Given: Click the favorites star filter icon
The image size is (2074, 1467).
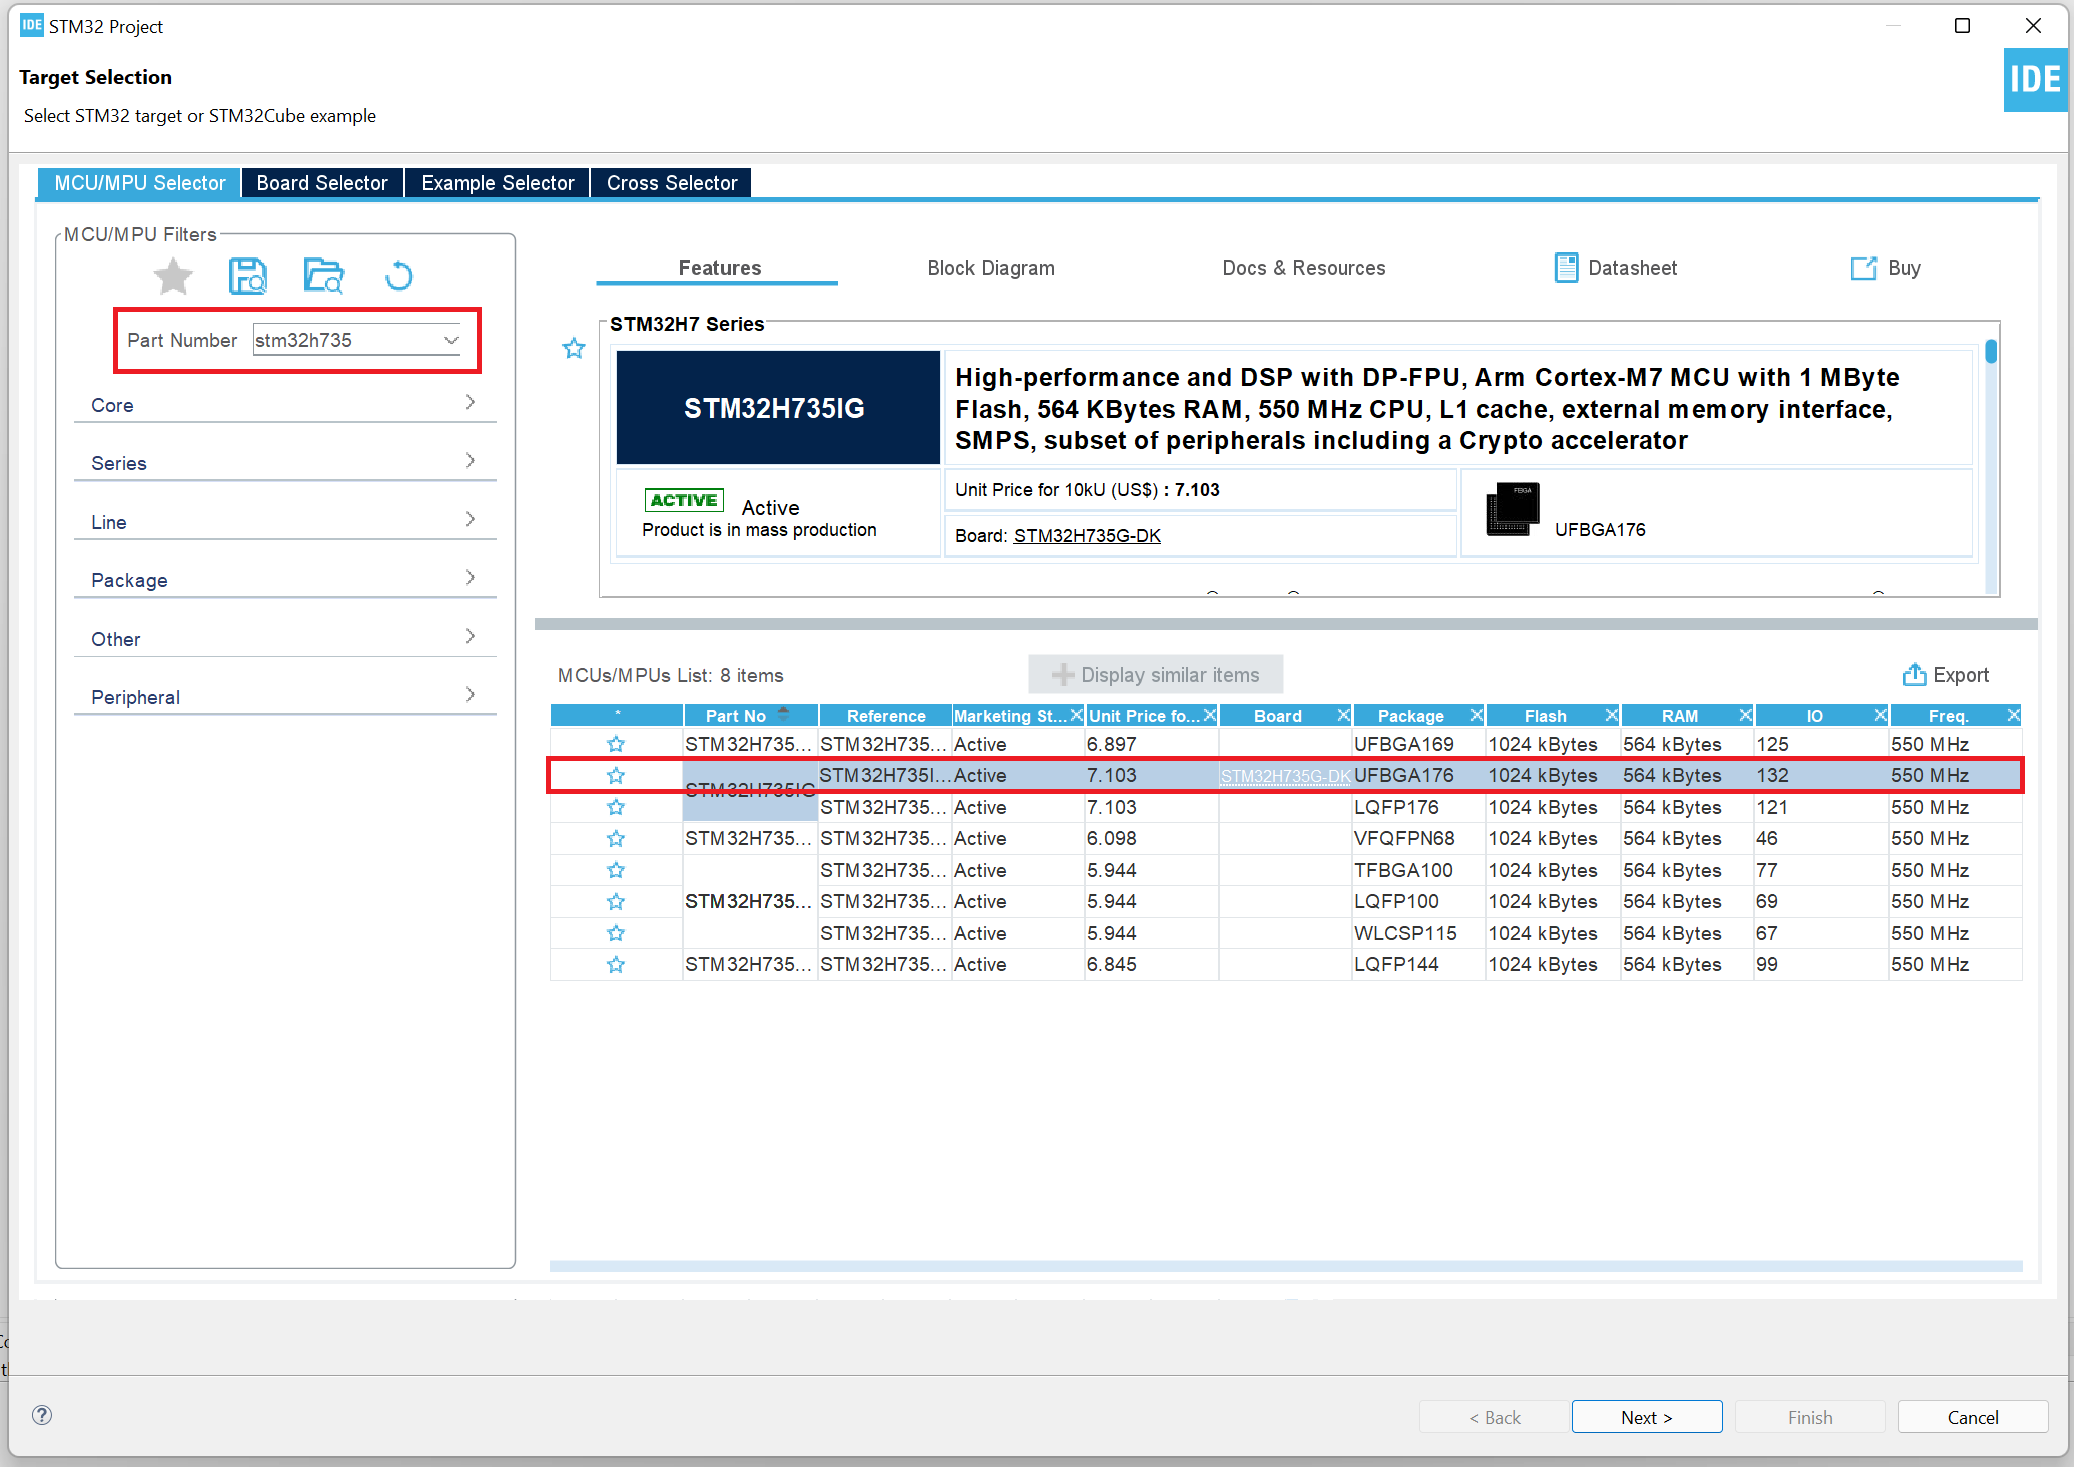Looking at the screenshot, I should click(x=173, y=276).
